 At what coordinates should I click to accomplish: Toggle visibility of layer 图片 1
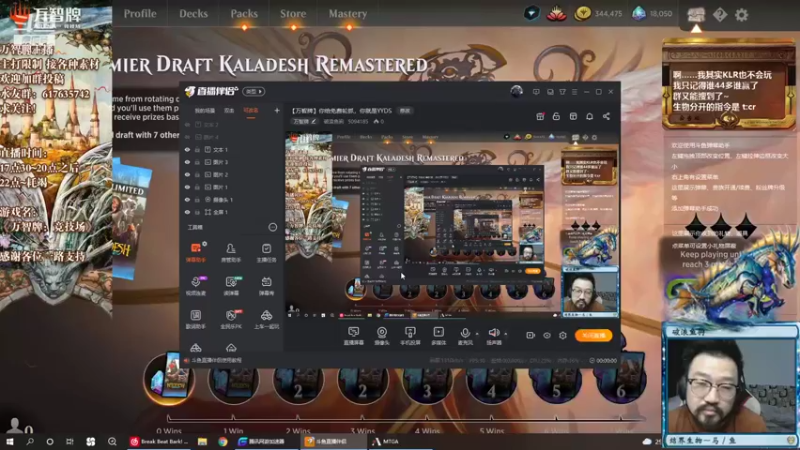pyautogui.click(x=187, y=187)
